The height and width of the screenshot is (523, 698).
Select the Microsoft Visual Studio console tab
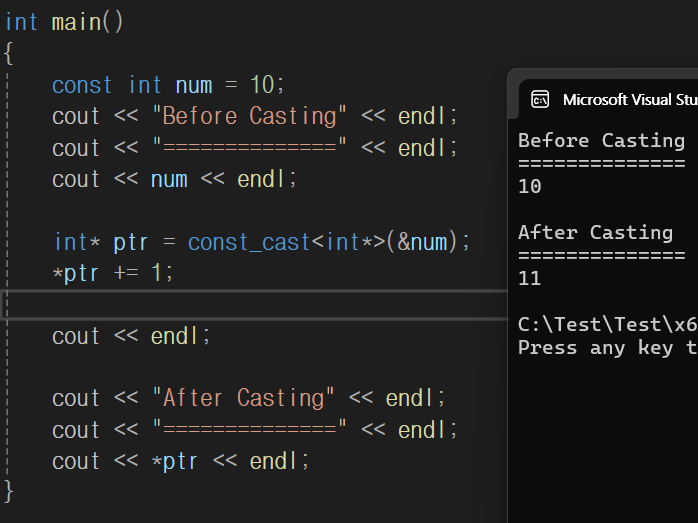[609, 99]
